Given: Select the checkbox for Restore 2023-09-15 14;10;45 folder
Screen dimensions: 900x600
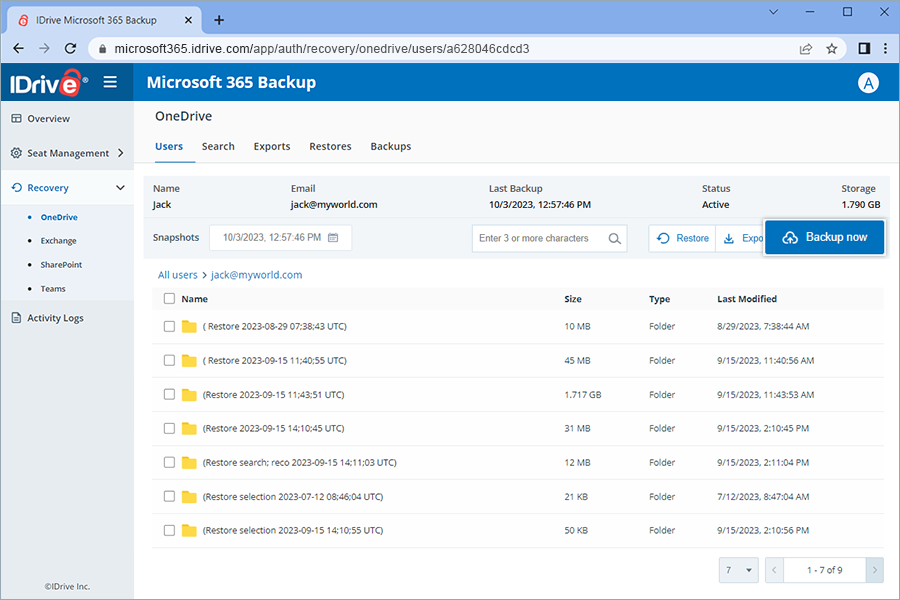Looking at the screenshot, I should (x=169, y=428).
